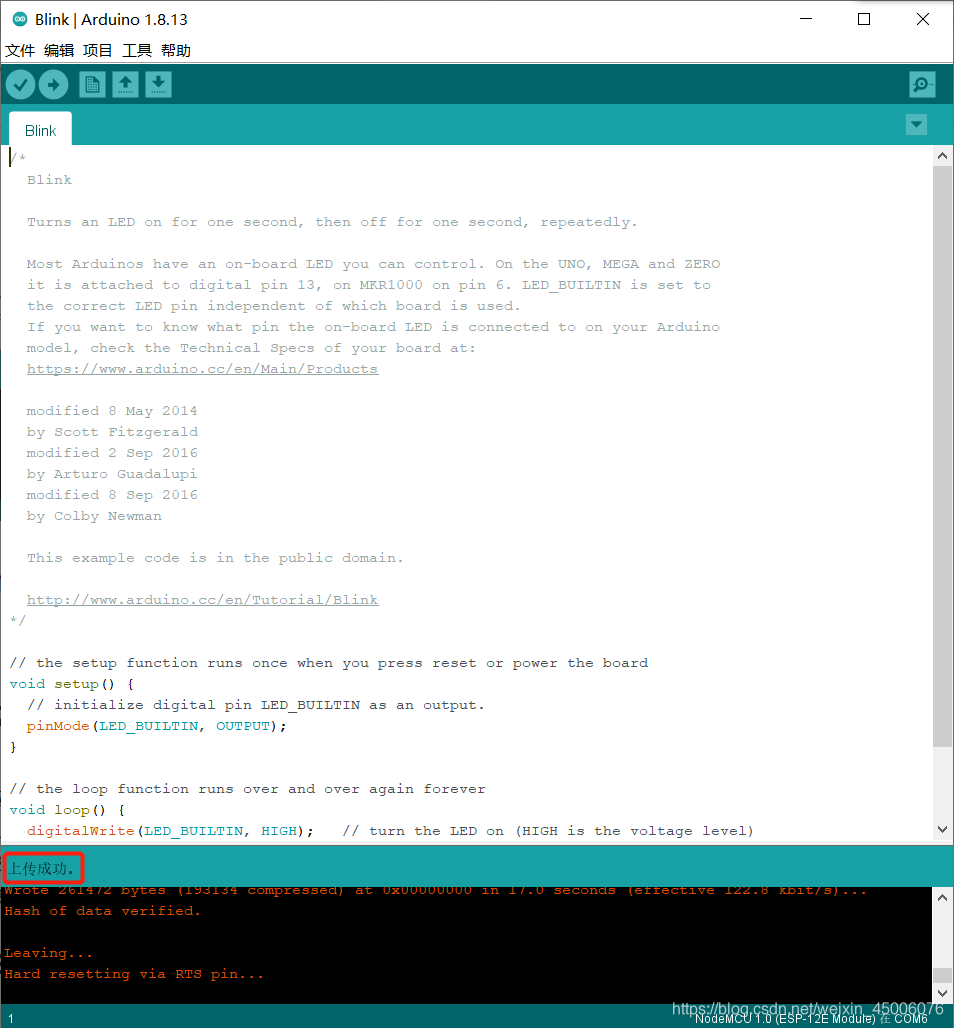Click the 'void loop() {' code line
954x1028 pixels.
coord(67,810)
